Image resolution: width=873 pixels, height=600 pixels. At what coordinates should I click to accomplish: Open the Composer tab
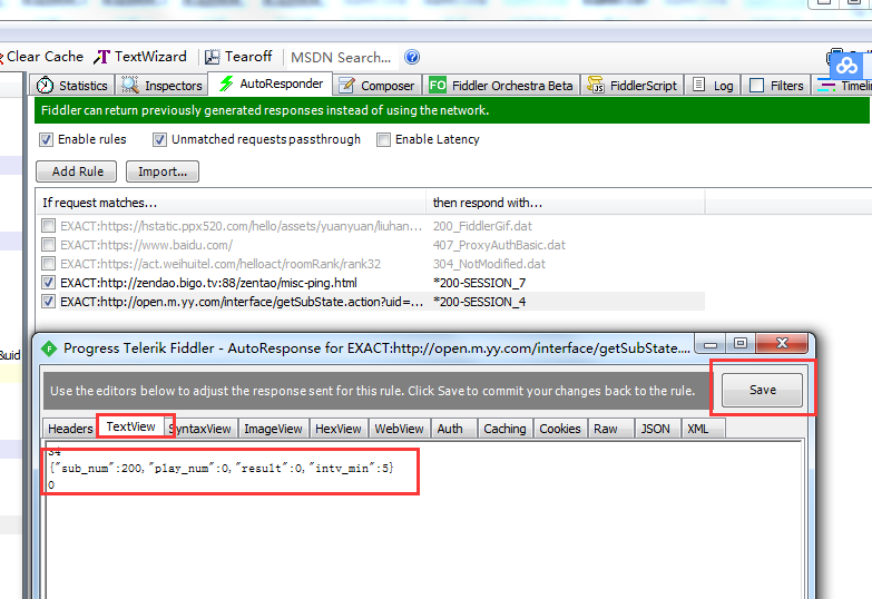tap(377, 85)
